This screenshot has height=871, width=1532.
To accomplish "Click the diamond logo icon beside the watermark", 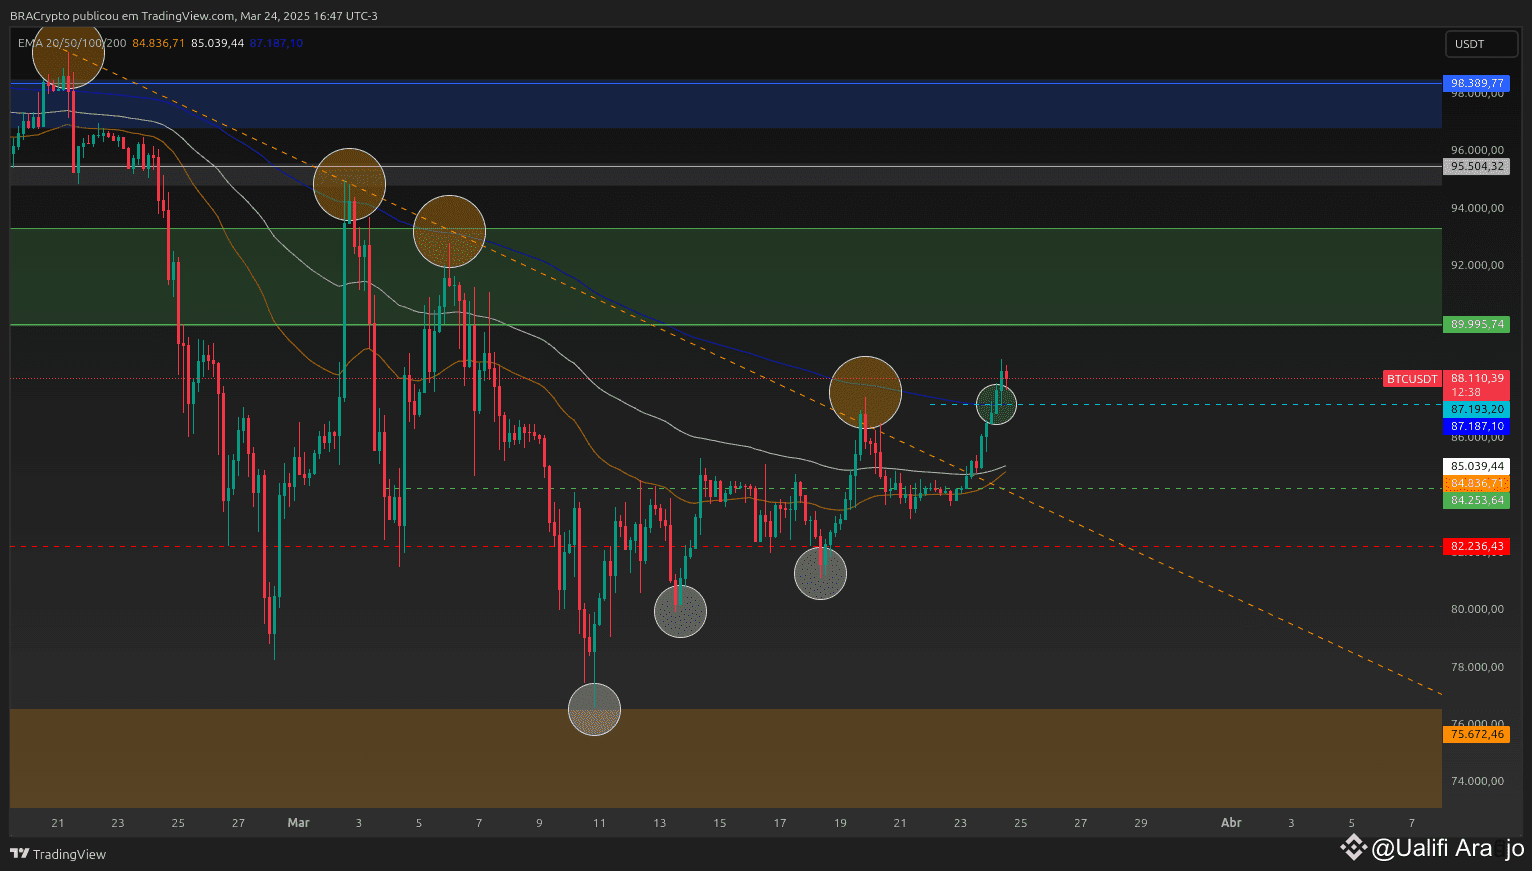I will 1352,848.
